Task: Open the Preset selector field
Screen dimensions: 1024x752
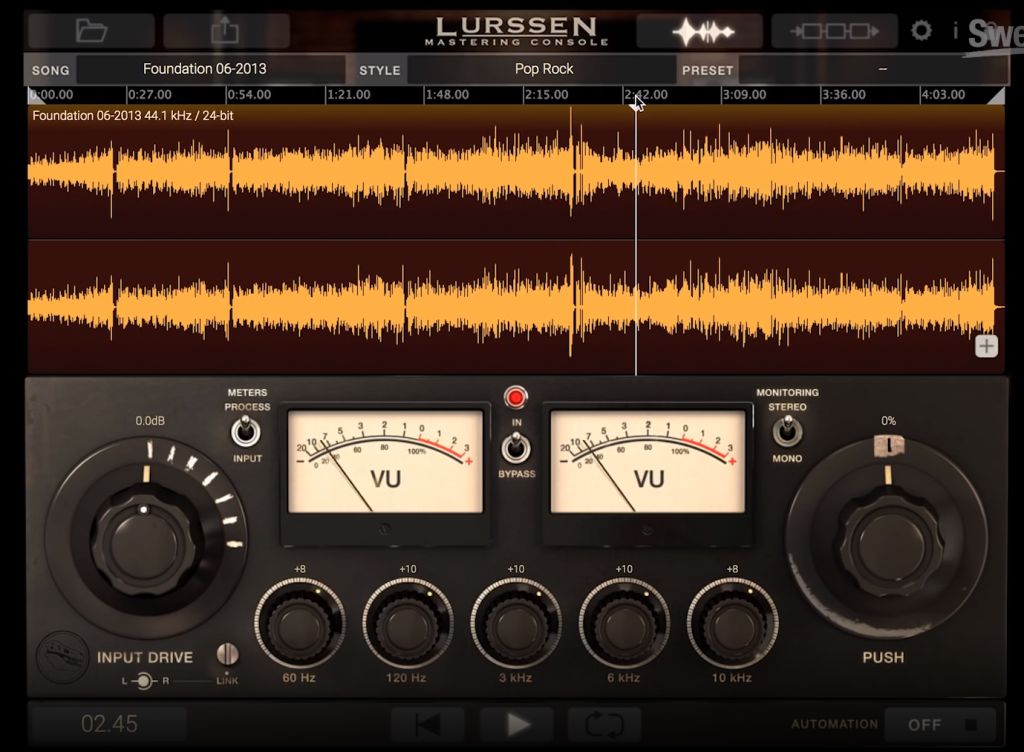Action: coord(872,69)
